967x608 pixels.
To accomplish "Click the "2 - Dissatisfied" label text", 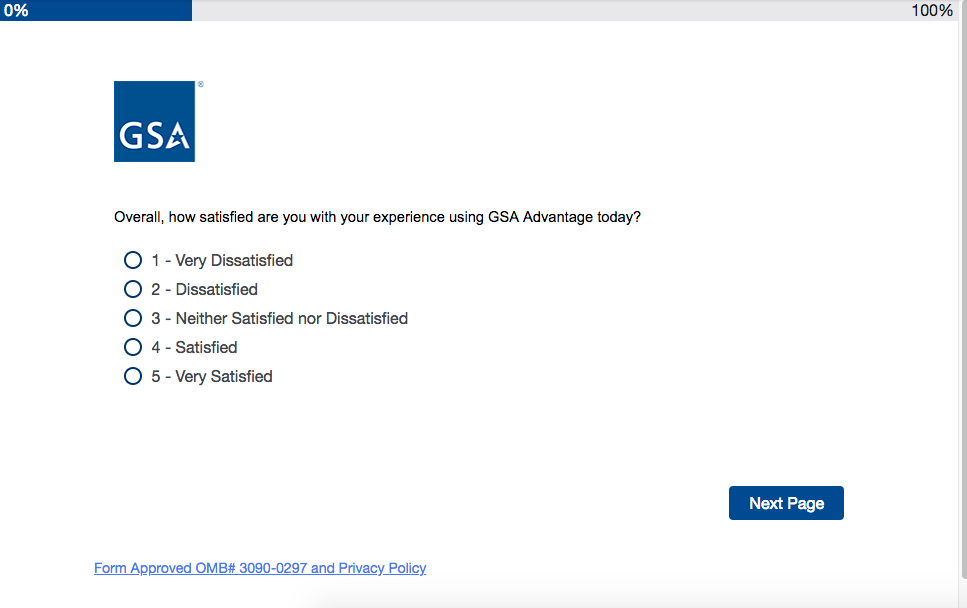I will point(204,289).
